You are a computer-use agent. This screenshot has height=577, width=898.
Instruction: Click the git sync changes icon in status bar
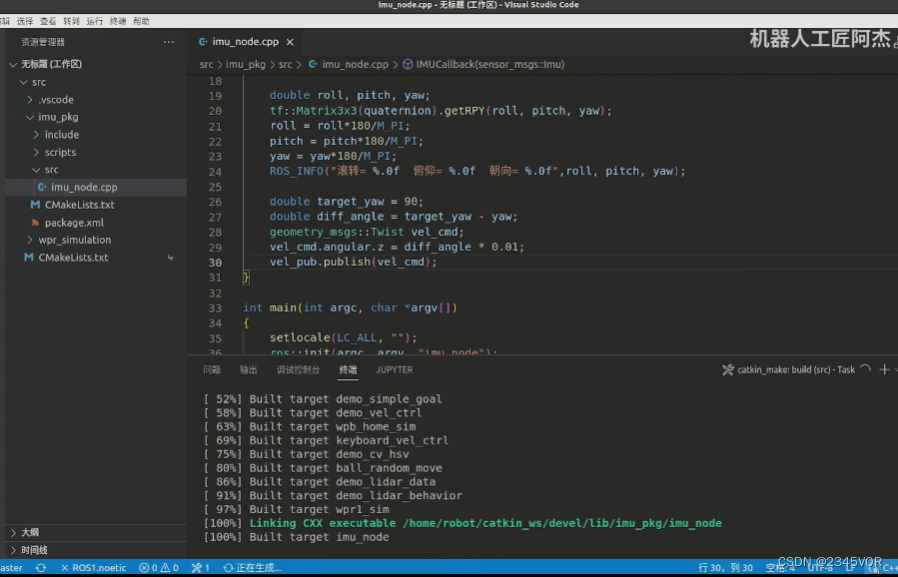click(x=41, y=568)
